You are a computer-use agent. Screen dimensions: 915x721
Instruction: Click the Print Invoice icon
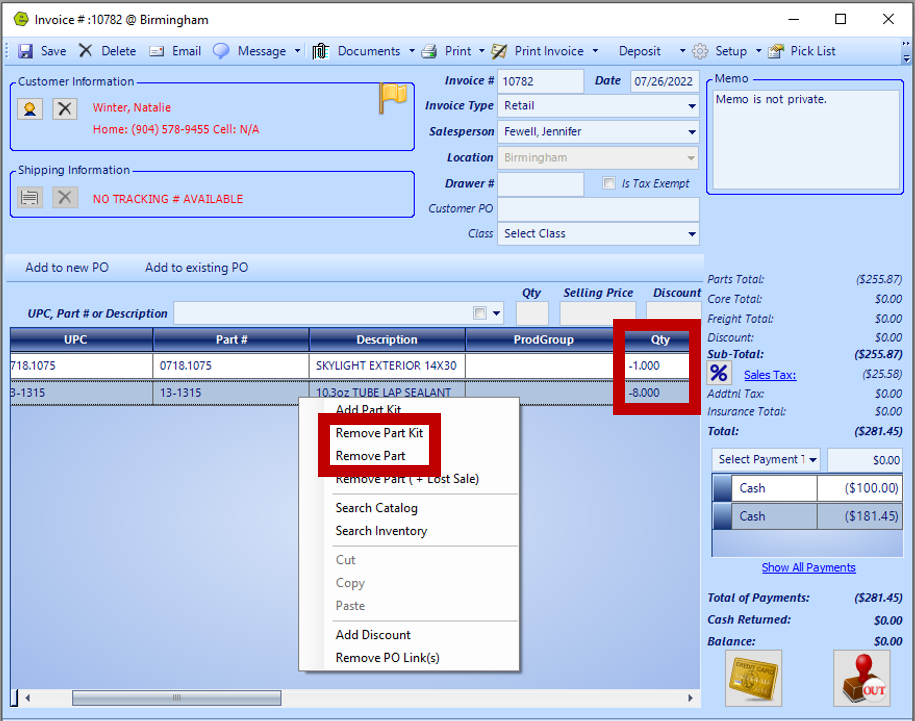[499, 51]
